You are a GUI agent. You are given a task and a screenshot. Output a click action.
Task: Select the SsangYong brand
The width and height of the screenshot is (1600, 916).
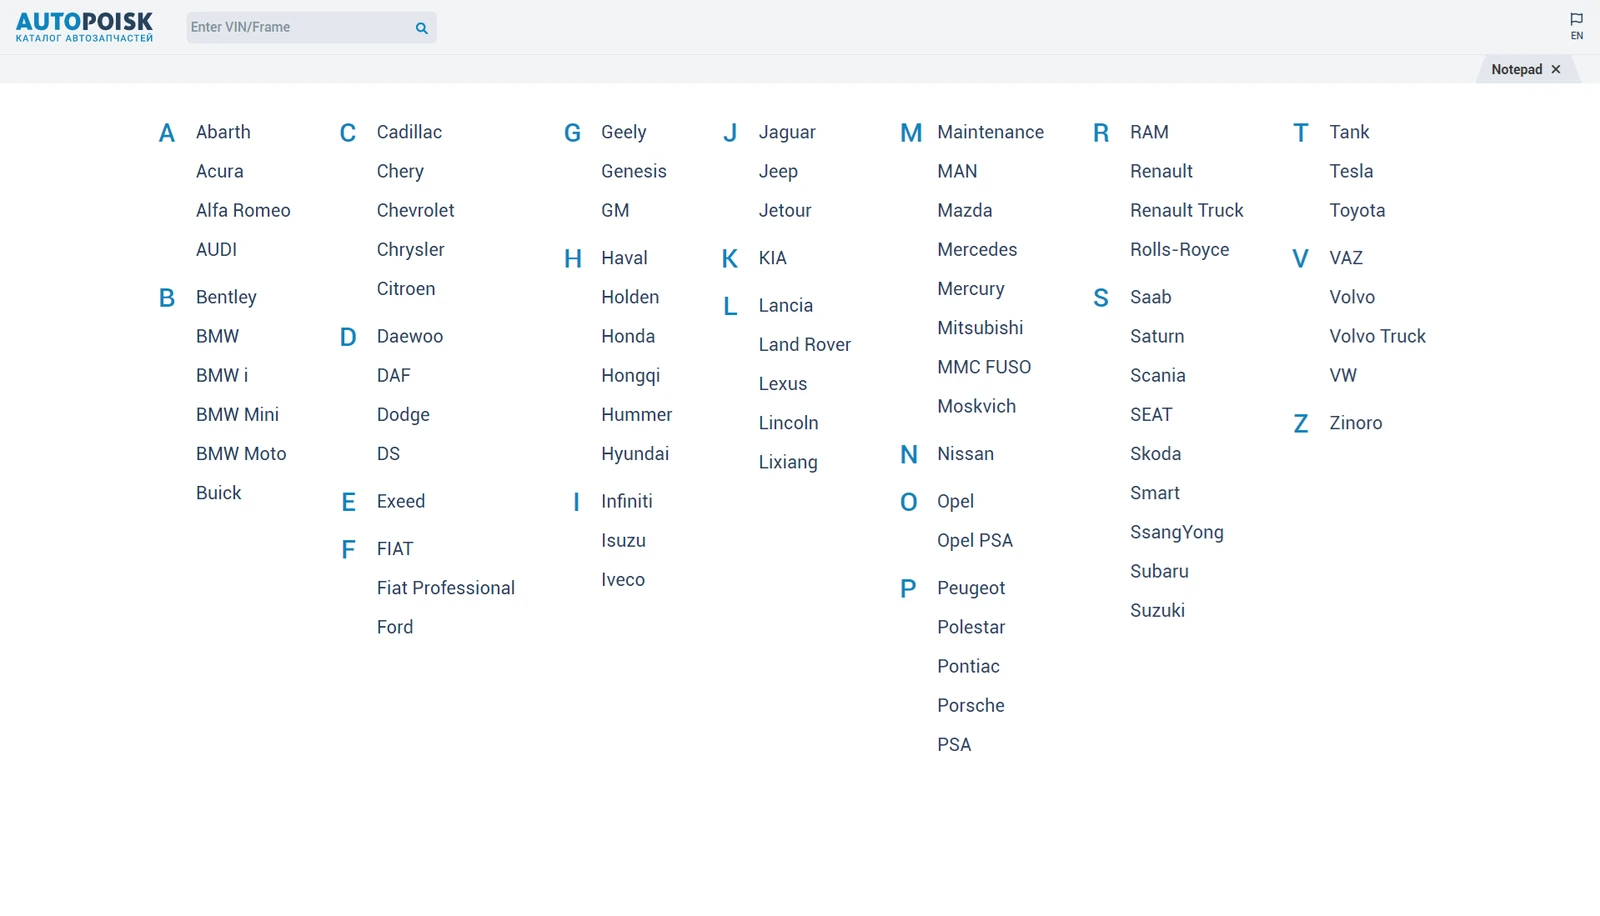tap(1177, 532)
